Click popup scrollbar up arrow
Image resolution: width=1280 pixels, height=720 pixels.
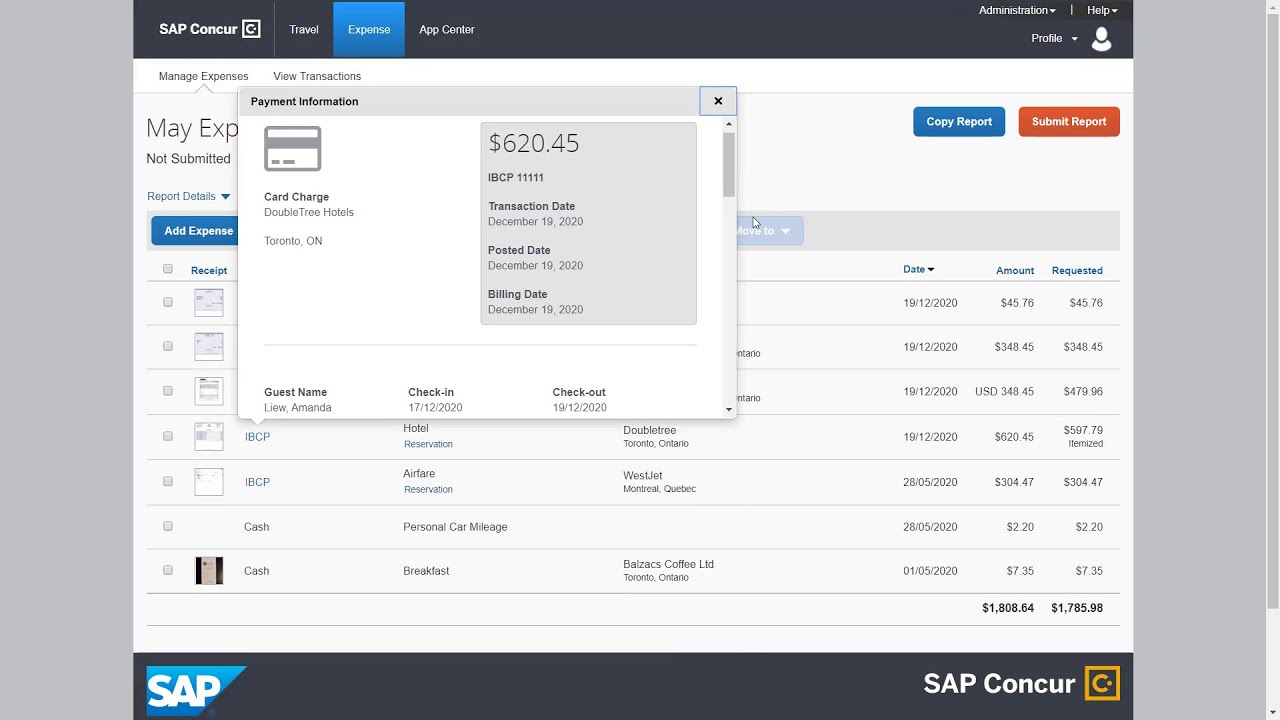coord(728,124)
